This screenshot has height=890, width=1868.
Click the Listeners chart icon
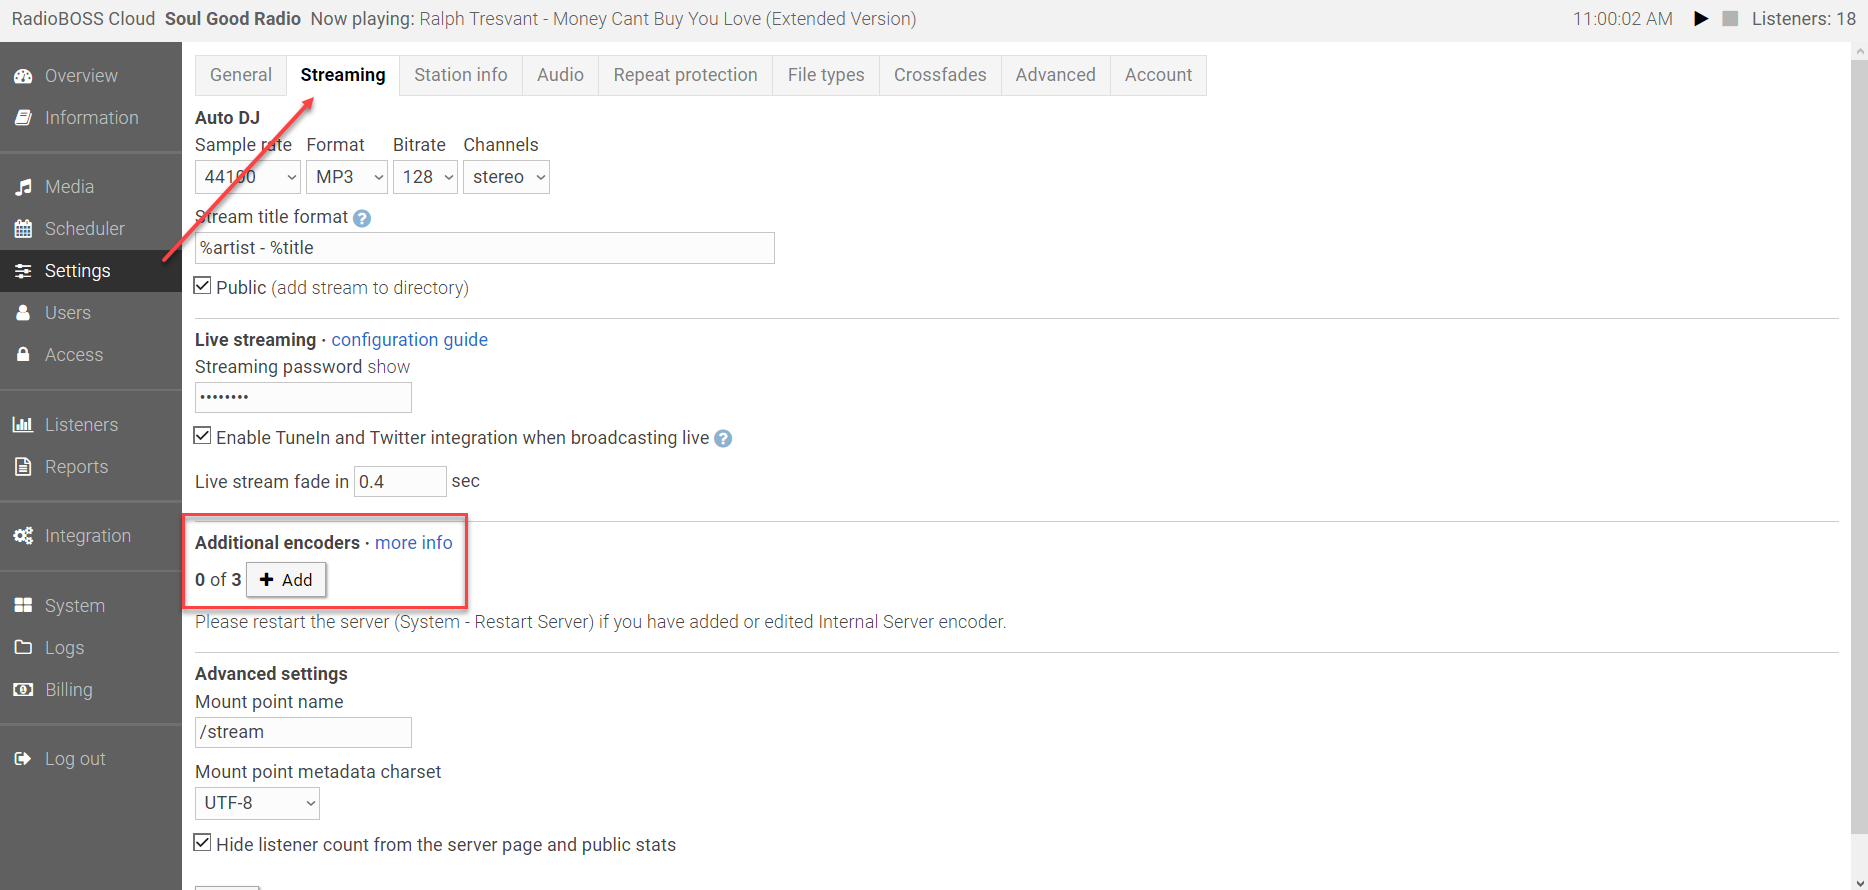click(23, 425)
